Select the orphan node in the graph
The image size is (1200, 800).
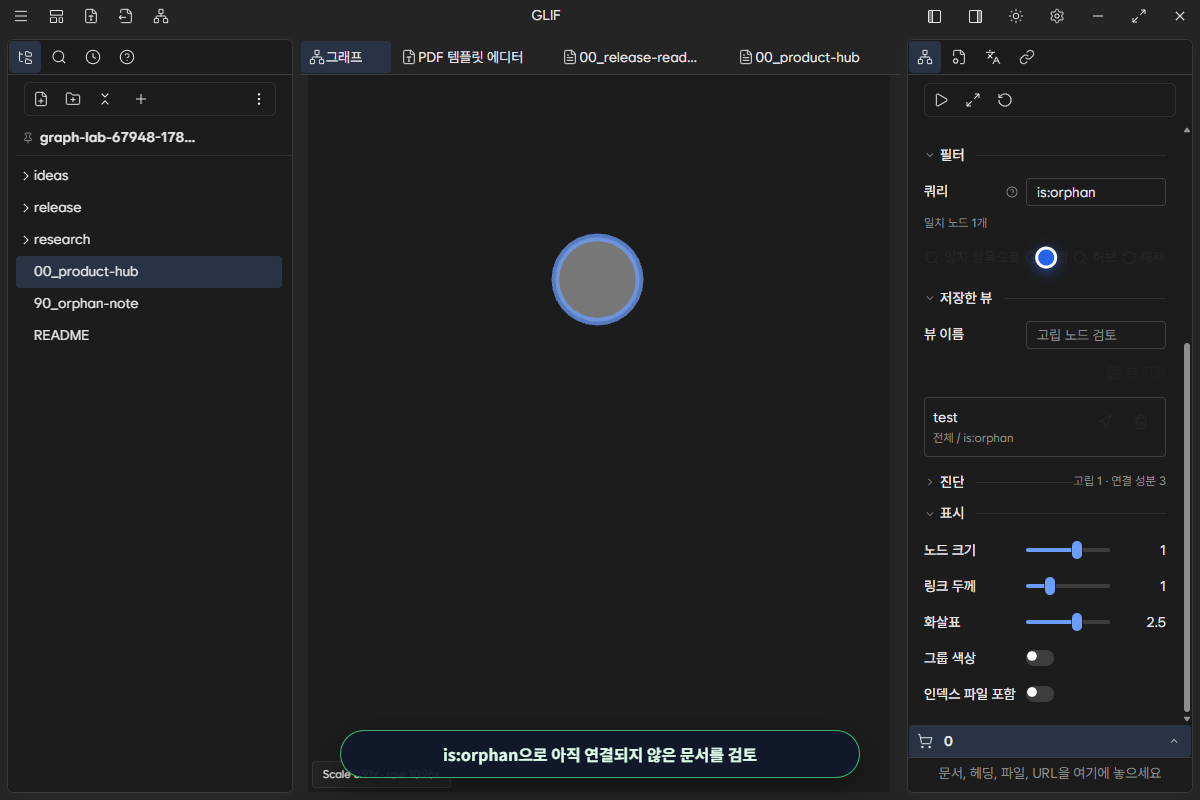pos(597,280)
